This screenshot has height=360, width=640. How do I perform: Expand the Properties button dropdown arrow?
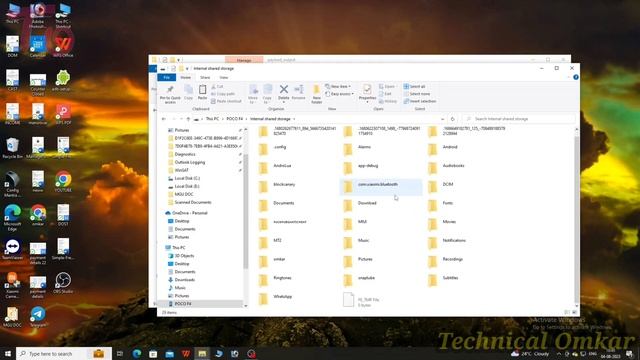(367, 102)
